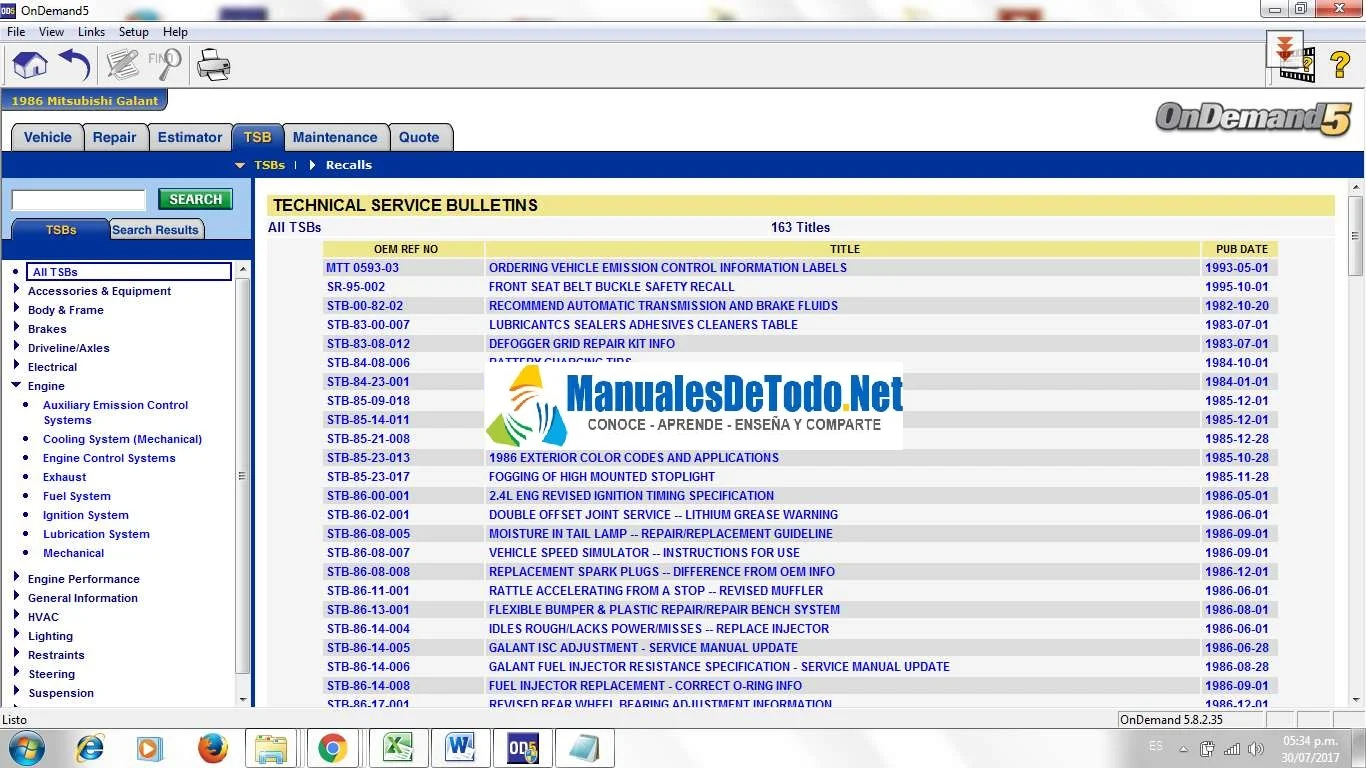The height and width of the screenshot is (768, 1366).
Task: Switch to the Search Results tab
Action: click(155, 230)
